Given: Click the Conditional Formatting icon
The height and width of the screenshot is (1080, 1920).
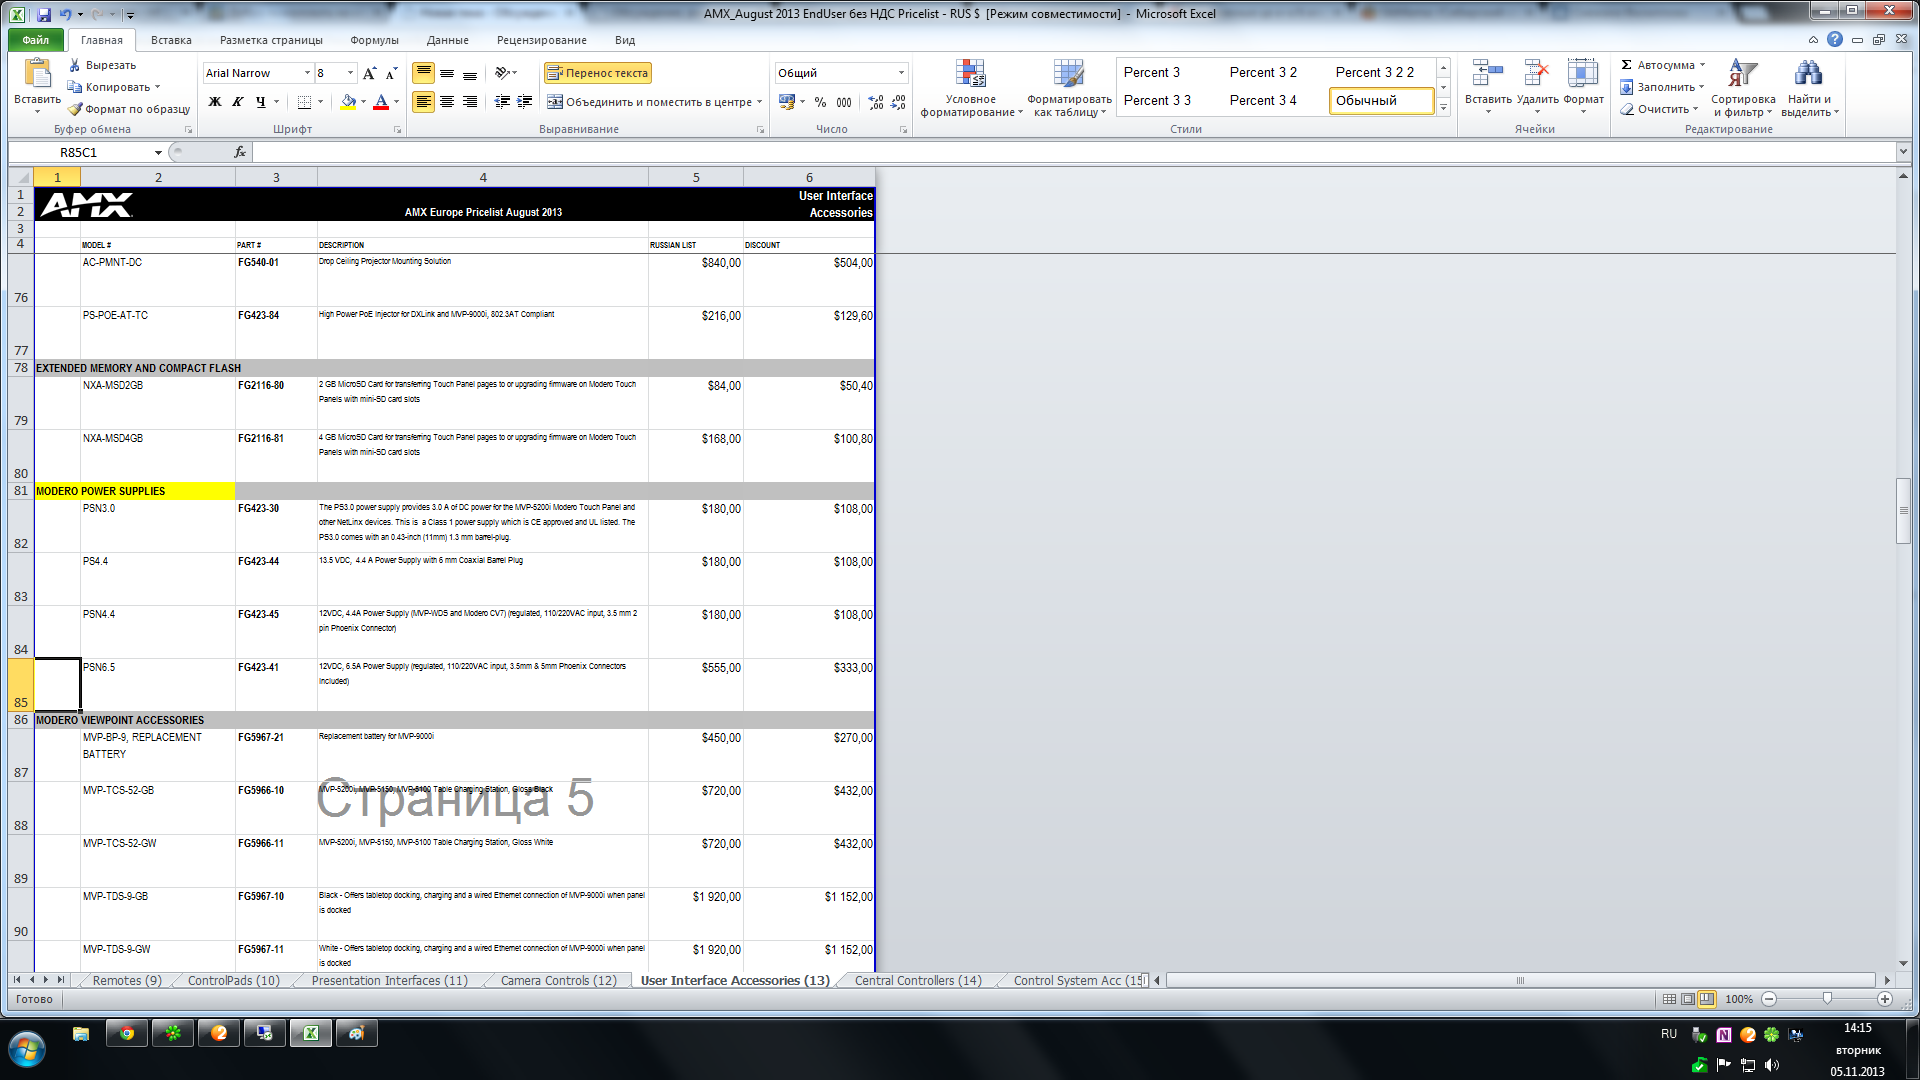Looking at the screenshot, I should [x=970, y=74].
